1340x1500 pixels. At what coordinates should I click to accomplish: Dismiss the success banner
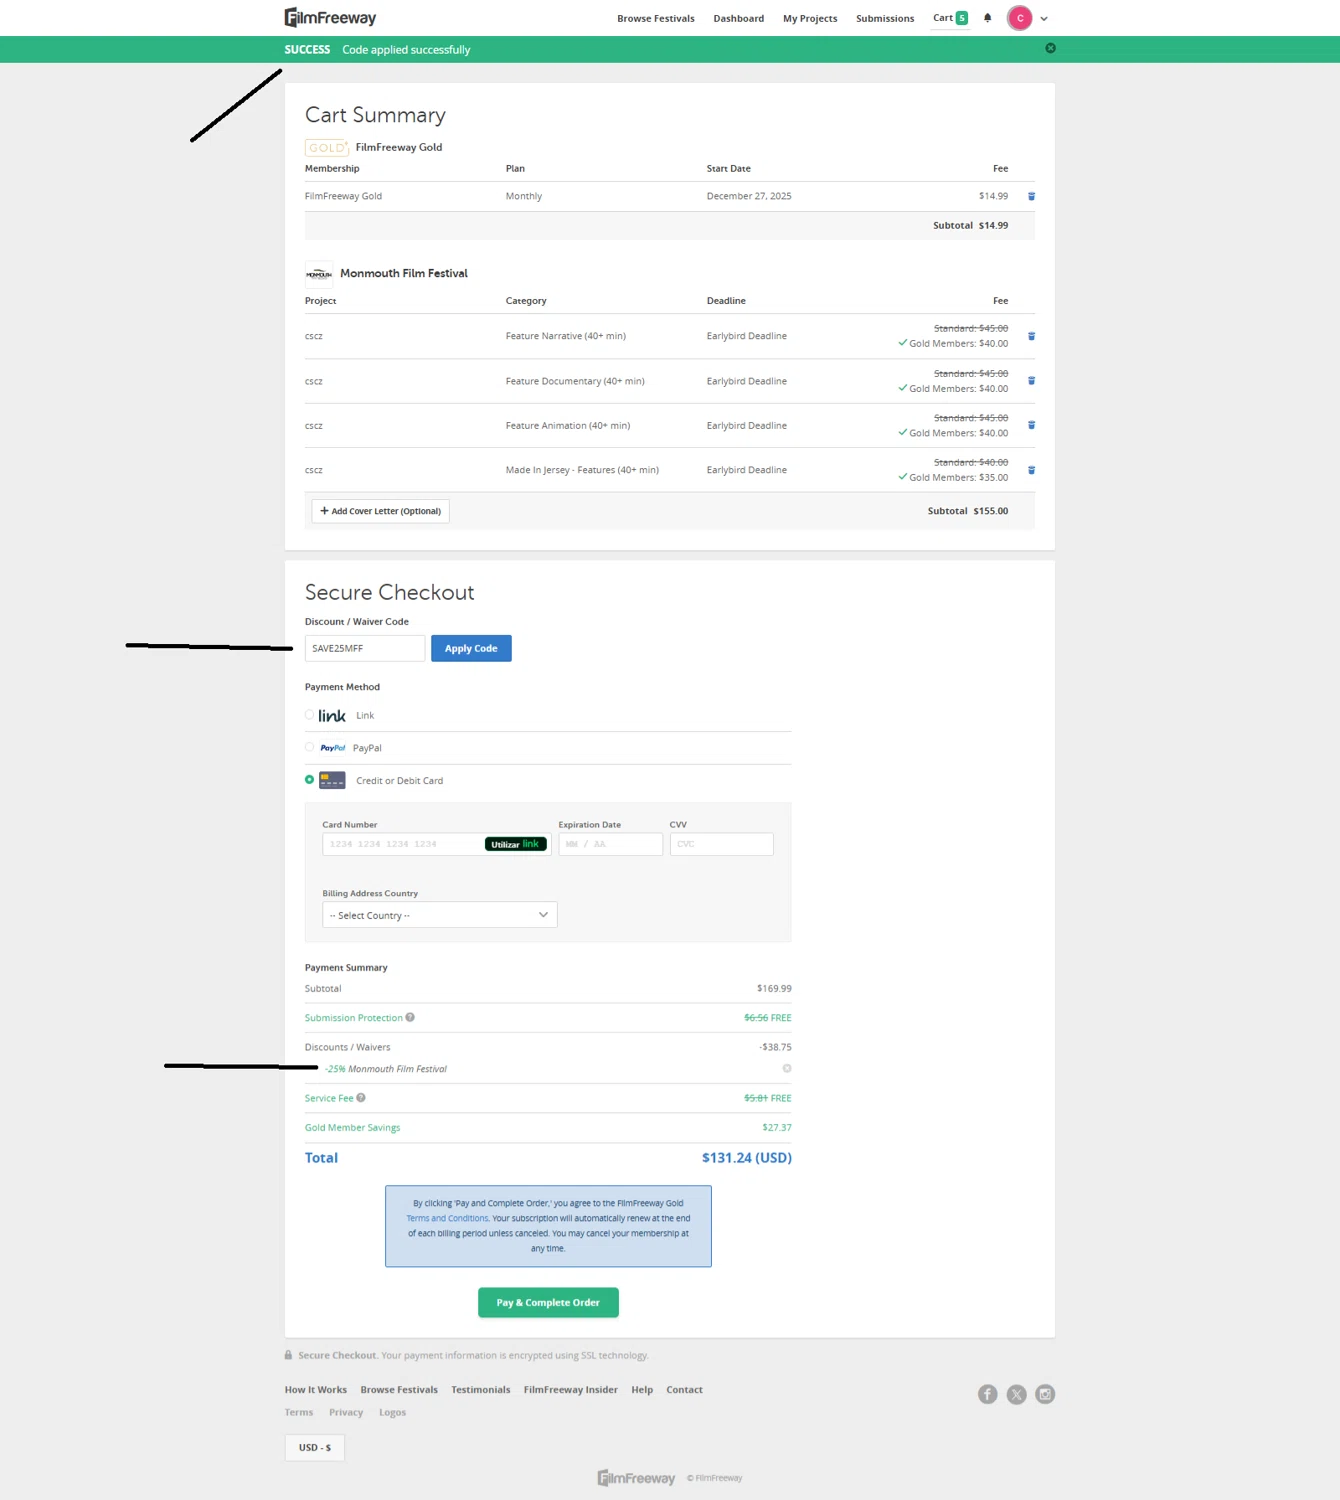[x=1050, y=48]
